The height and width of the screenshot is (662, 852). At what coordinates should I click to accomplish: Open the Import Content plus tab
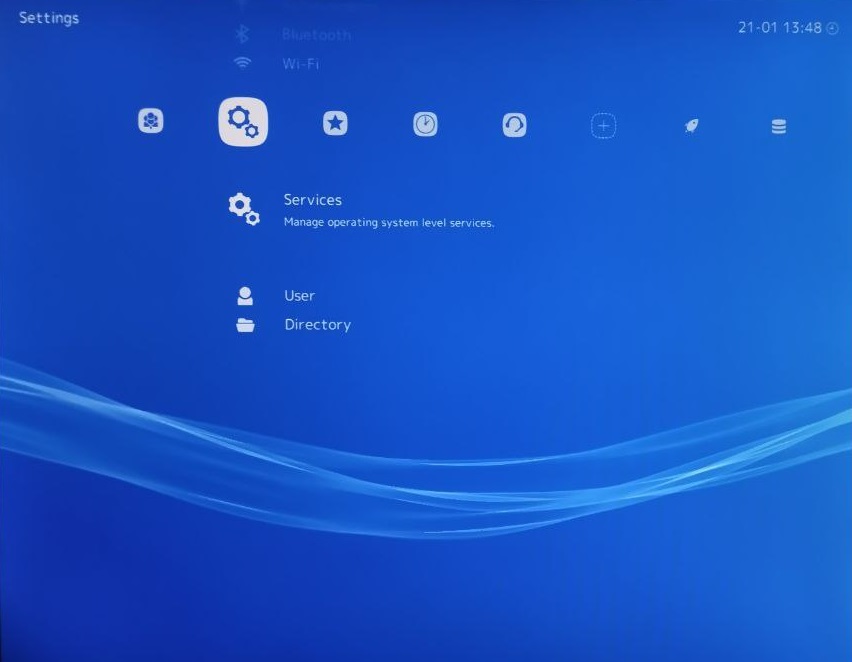[603, 126]
